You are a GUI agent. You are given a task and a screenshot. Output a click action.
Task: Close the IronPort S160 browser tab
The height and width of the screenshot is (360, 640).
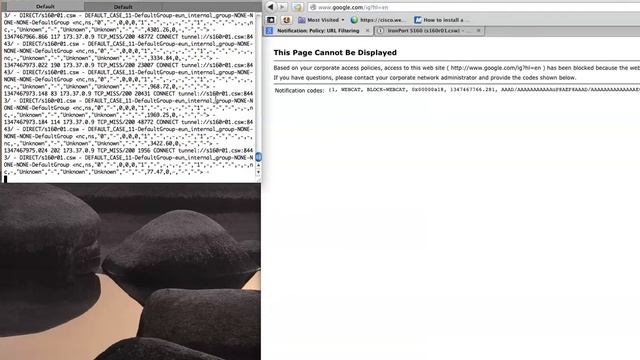478,31
